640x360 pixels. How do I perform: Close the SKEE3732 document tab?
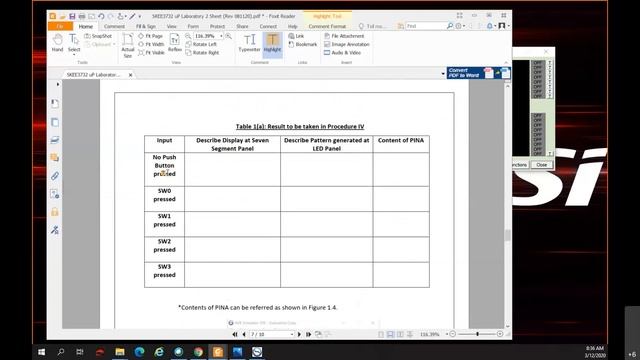[130, 75]
